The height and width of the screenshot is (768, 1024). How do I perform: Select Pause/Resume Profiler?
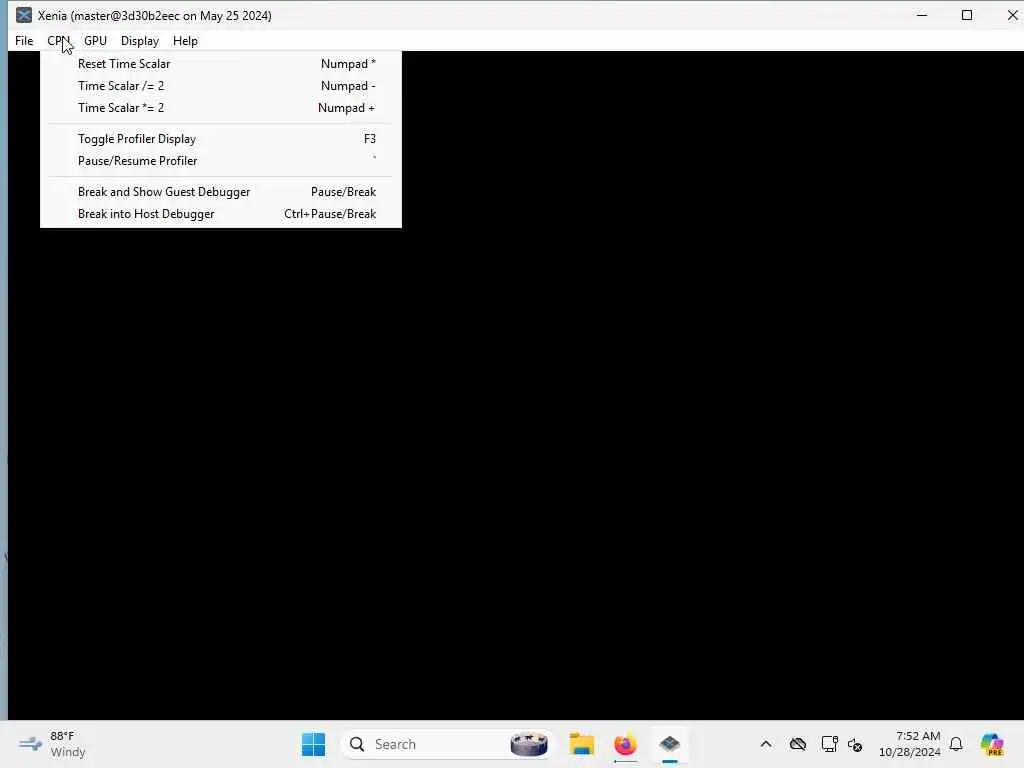221,161
